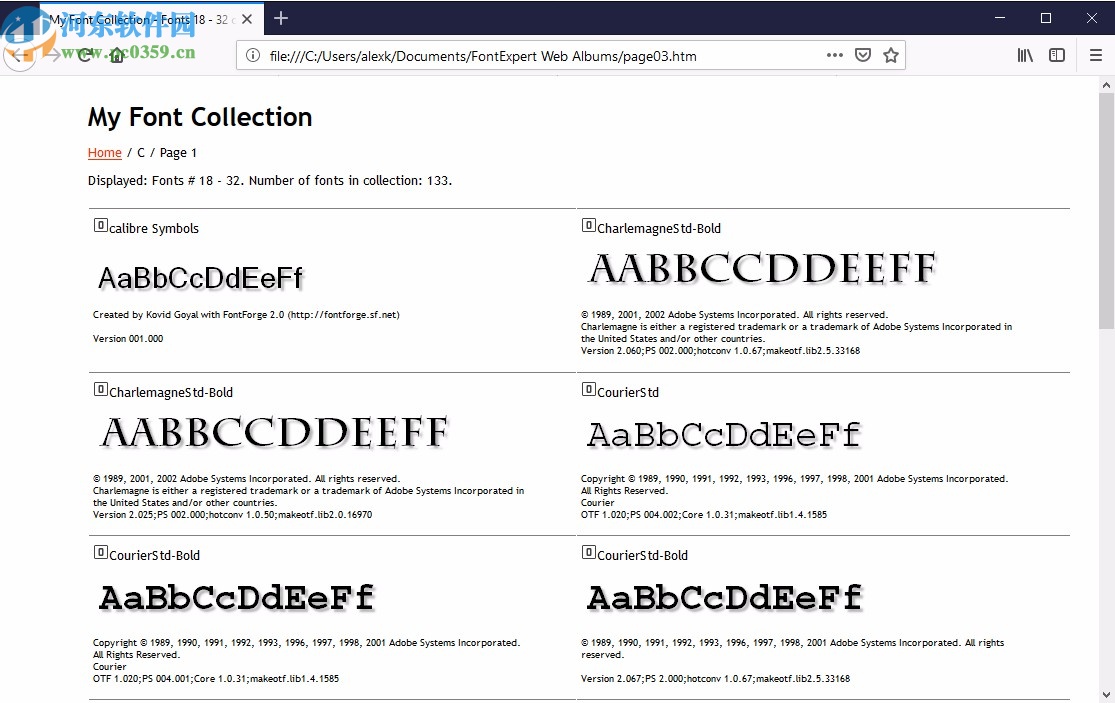Click the 'calibre Symbols' font name
1115x703 pixels.
tap(154, 228)
